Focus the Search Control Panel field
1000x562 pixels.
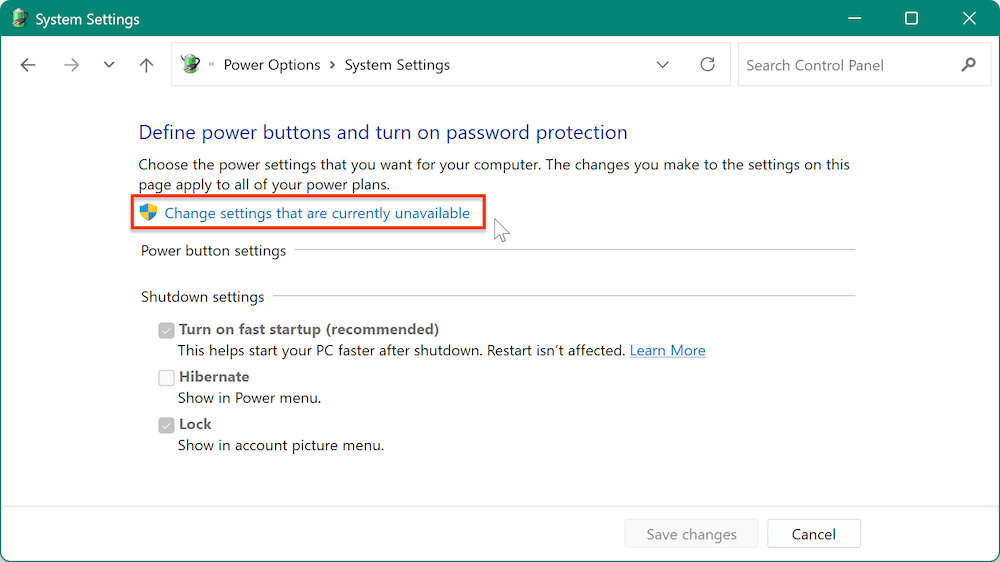(864, 65)
